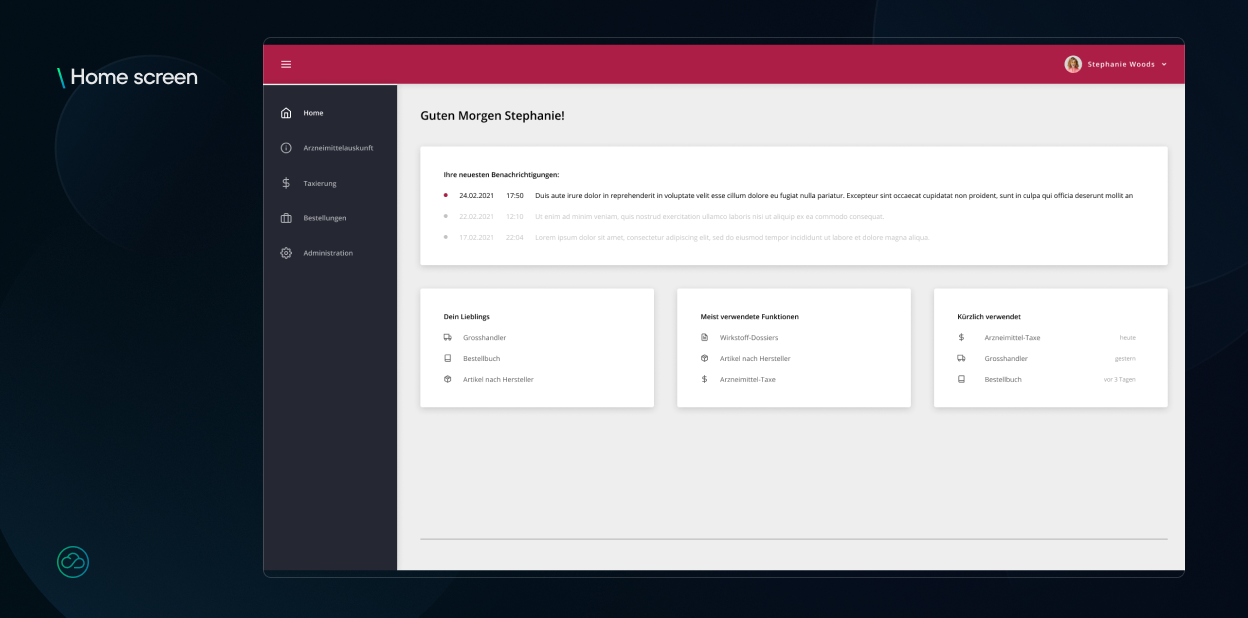Open the 17.02.2021 Lorem ipsum notification
This screenshot has width=1248, height=618.
(x=687, y=238)
